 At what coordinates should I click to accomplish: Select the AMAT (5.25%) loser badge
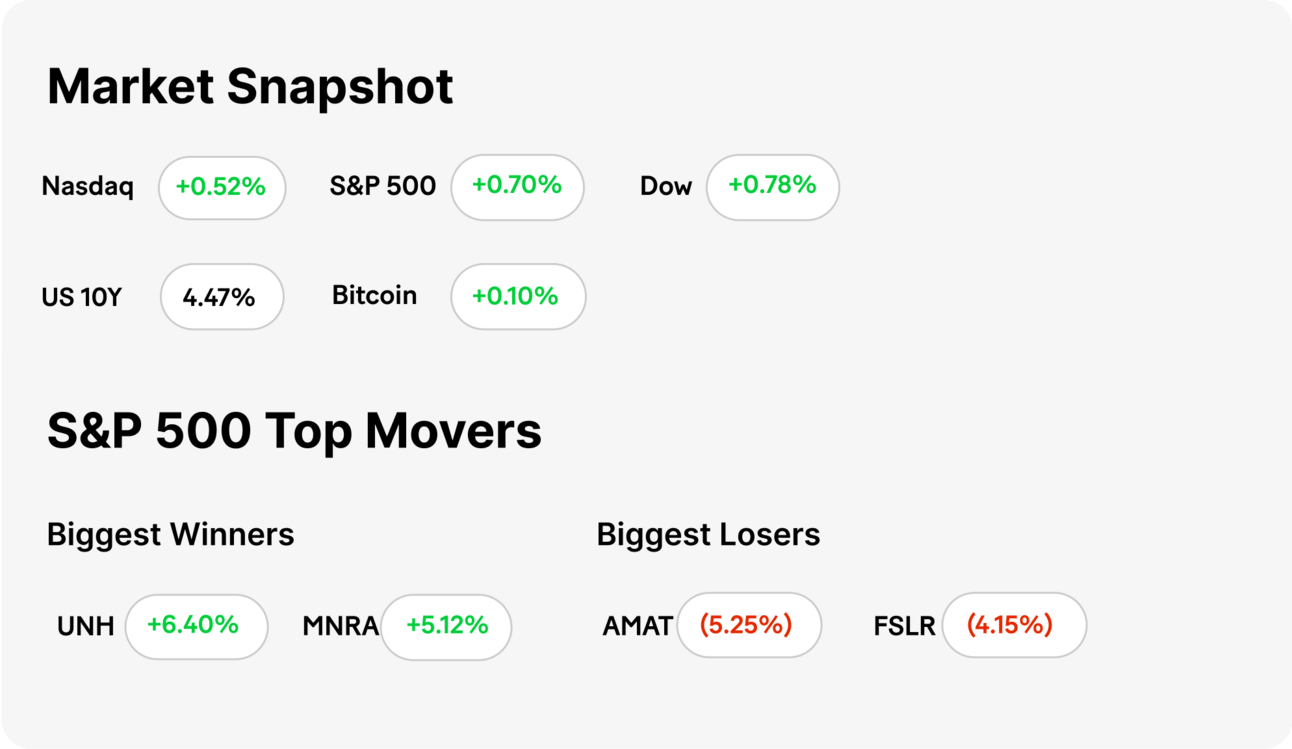(749, 625)
